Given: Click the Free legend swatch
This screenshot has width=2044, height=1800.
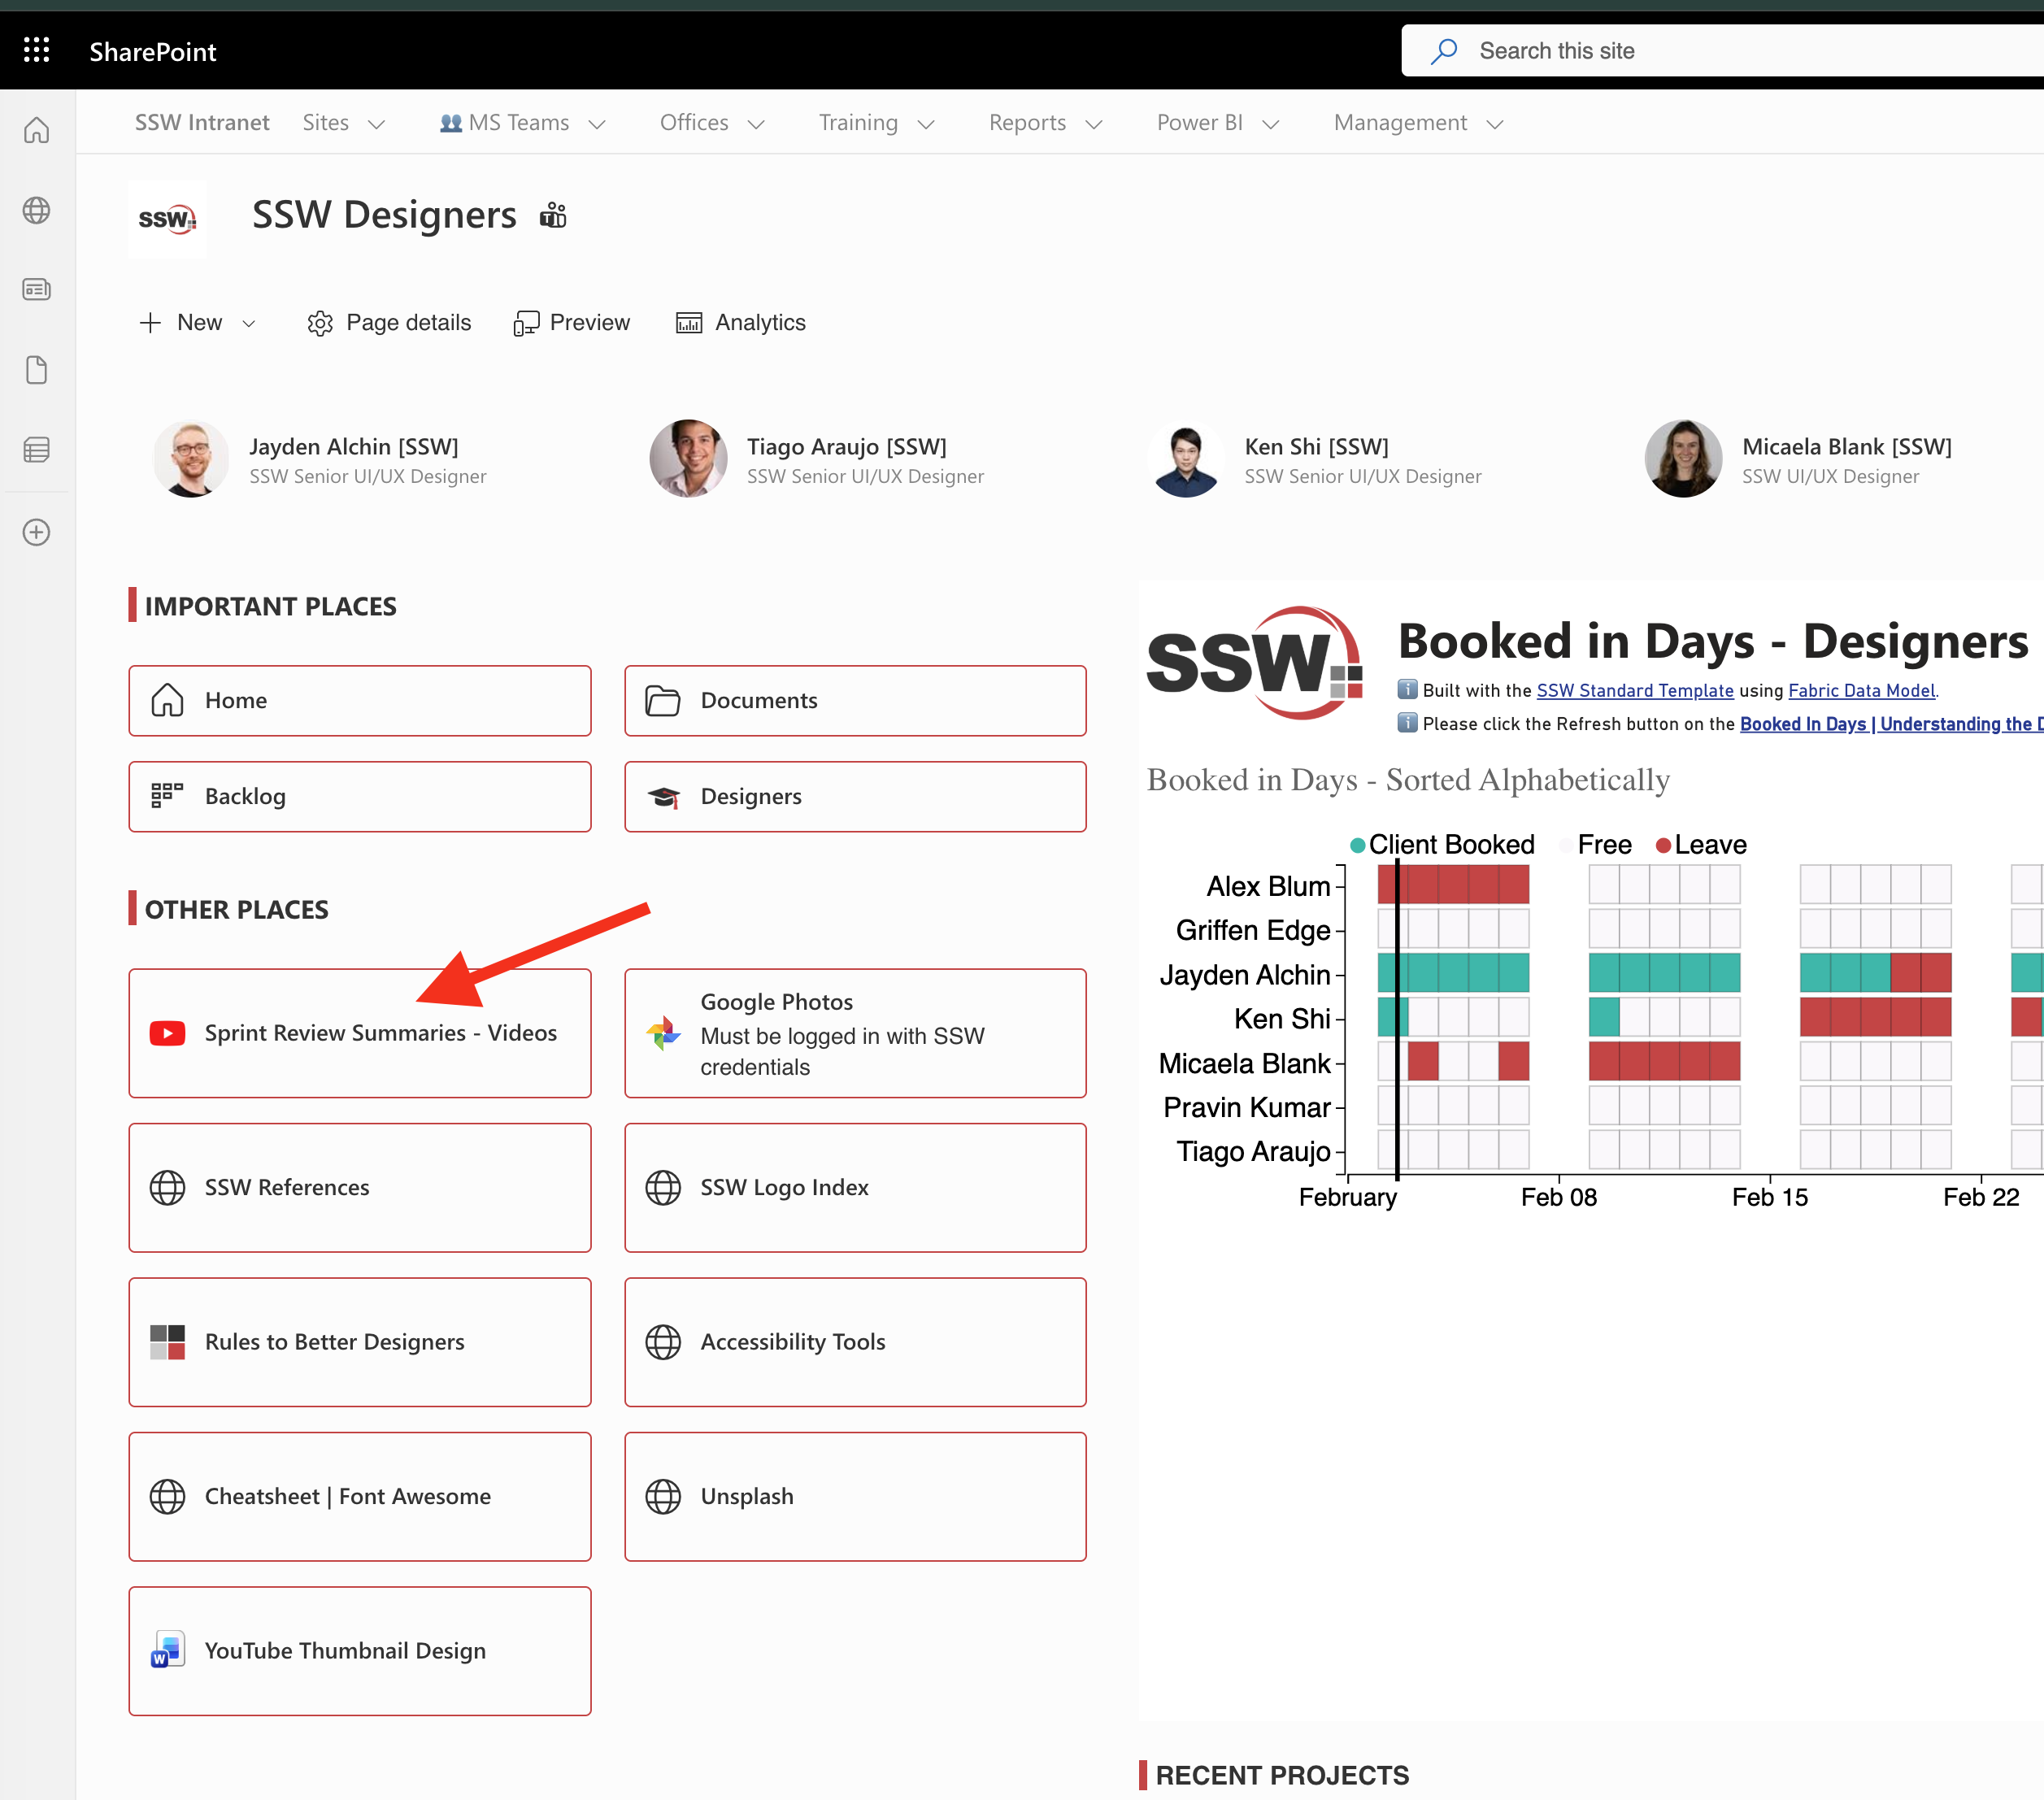Looking at the screenshot, I should (1567, 845).
